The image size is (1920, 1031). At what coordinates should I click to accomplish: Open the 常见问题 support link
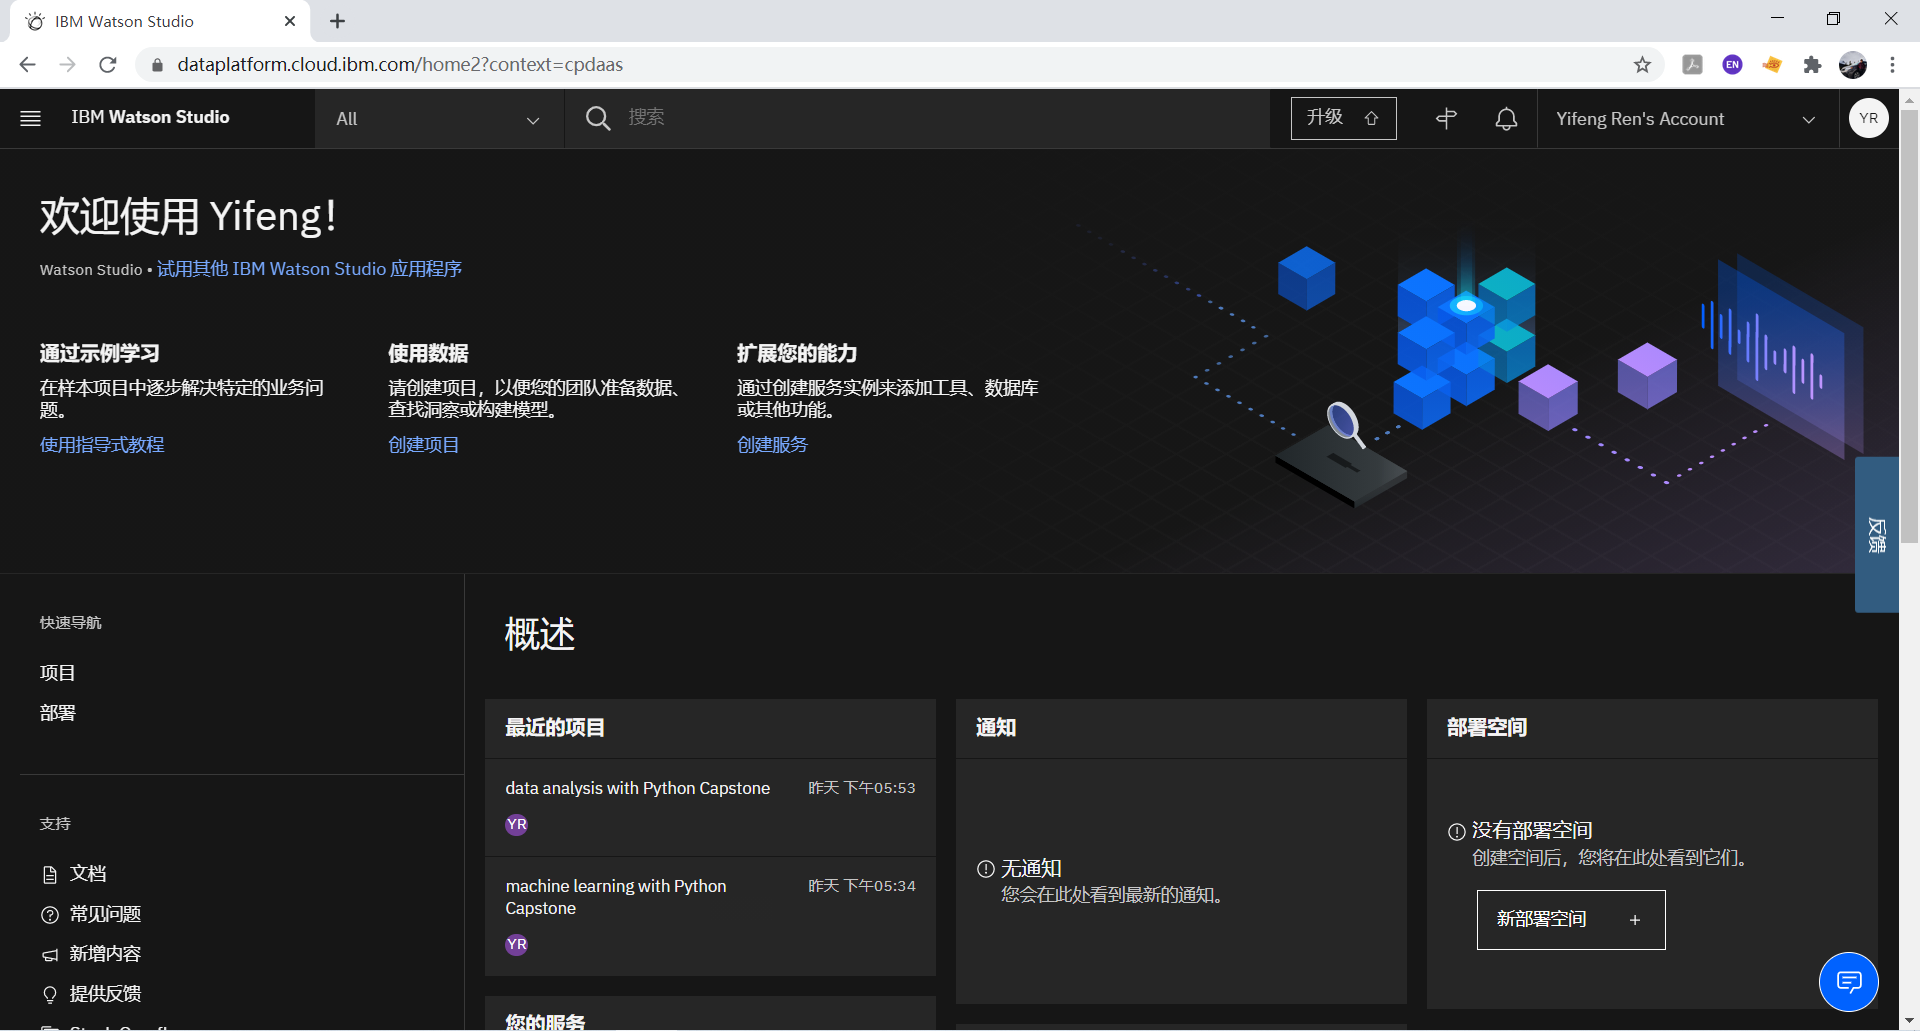pyautogui.click(x=105, y=914)
